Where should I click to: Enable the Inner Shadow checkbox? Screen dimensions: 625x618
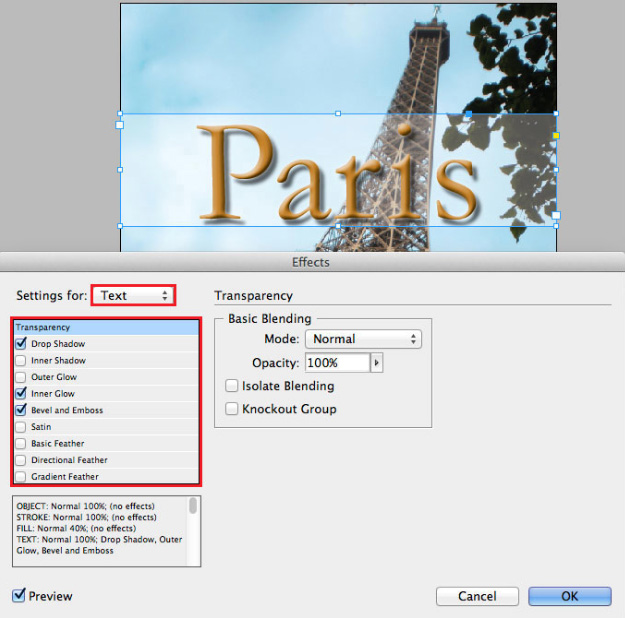pyautogui.click(x=21, y=360)
